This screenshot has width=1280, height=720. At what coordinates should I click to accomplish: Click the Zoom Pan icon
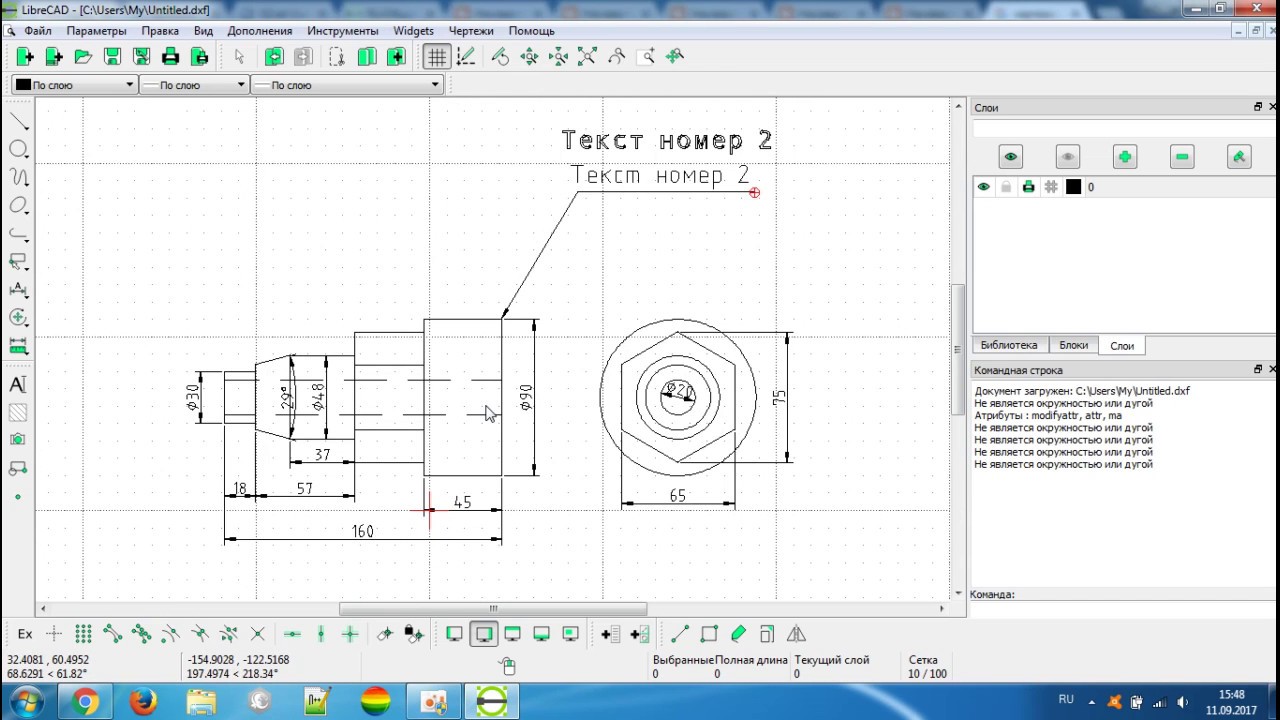(675, 57)
